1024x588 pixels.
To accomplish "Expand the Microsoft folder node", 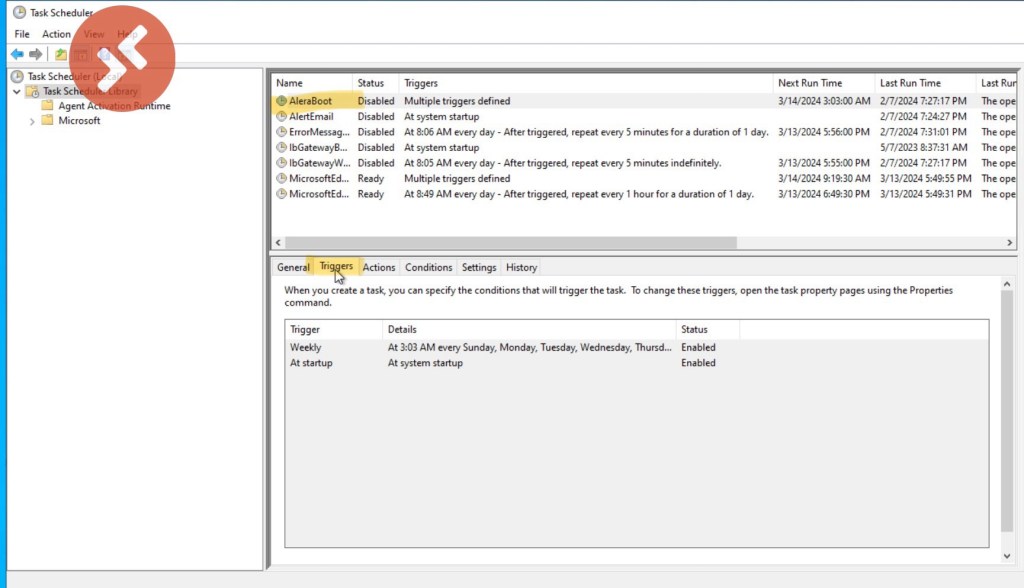I will click(32, 121).
